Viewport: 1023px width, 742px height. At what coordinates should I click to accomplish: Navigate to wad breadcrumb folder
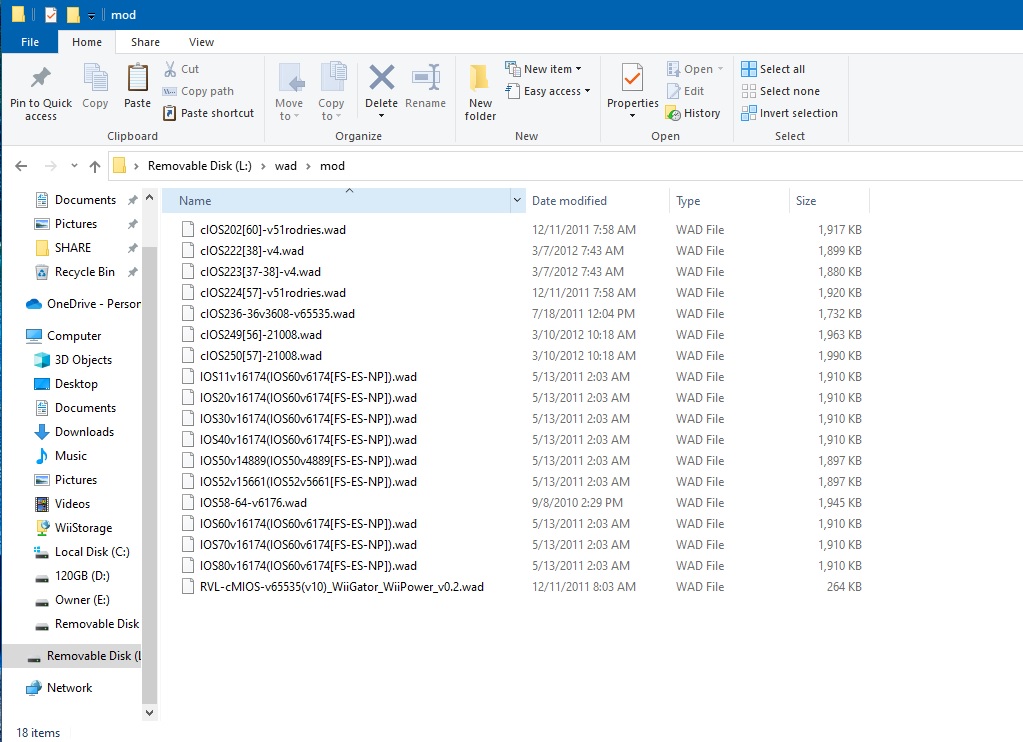tap(286, 166)
